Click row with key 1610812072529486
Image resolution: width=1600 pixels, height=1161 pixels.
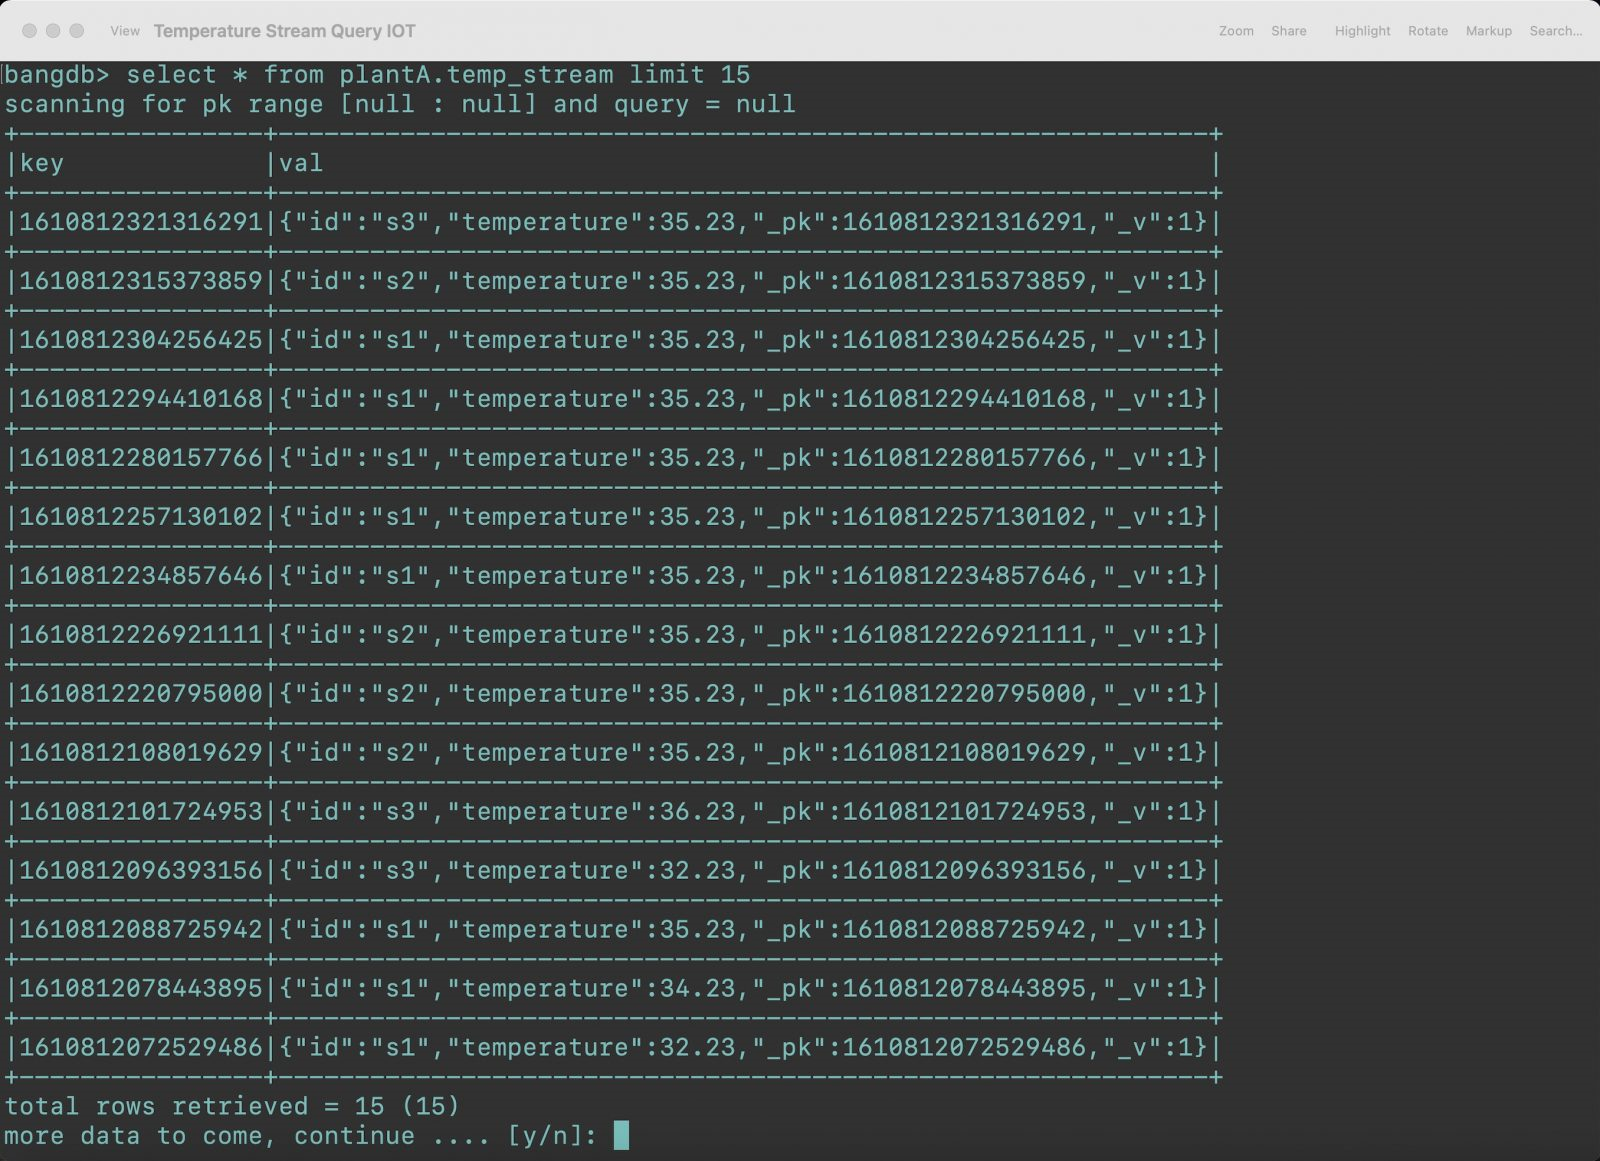point(614,1047)
